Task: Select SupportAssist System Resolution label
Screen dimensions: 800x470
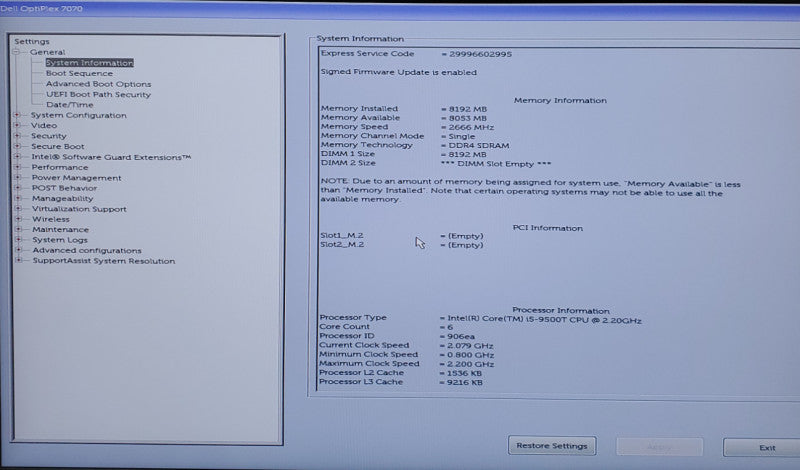Action: click(x=104, y=261)
